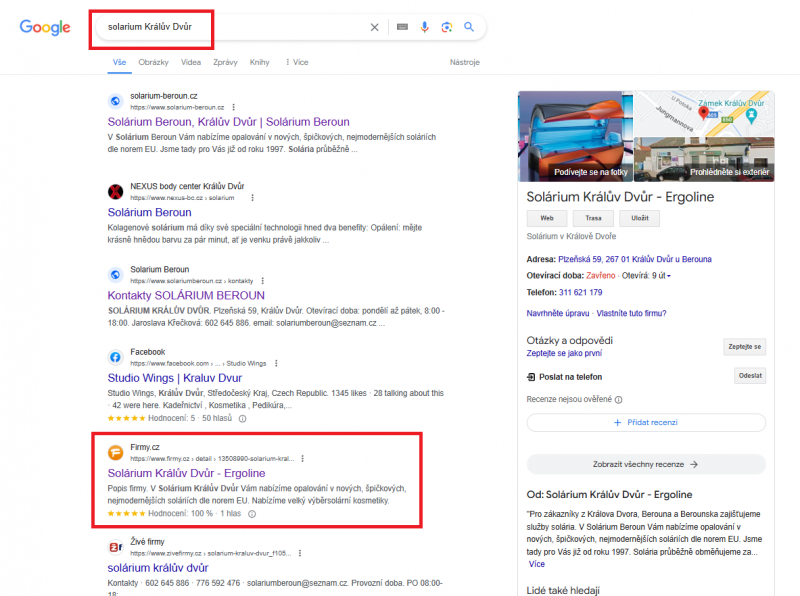Submit search with the magnifier icon
800x596 pixels.
pyautogui.click(x=469, y=27)
